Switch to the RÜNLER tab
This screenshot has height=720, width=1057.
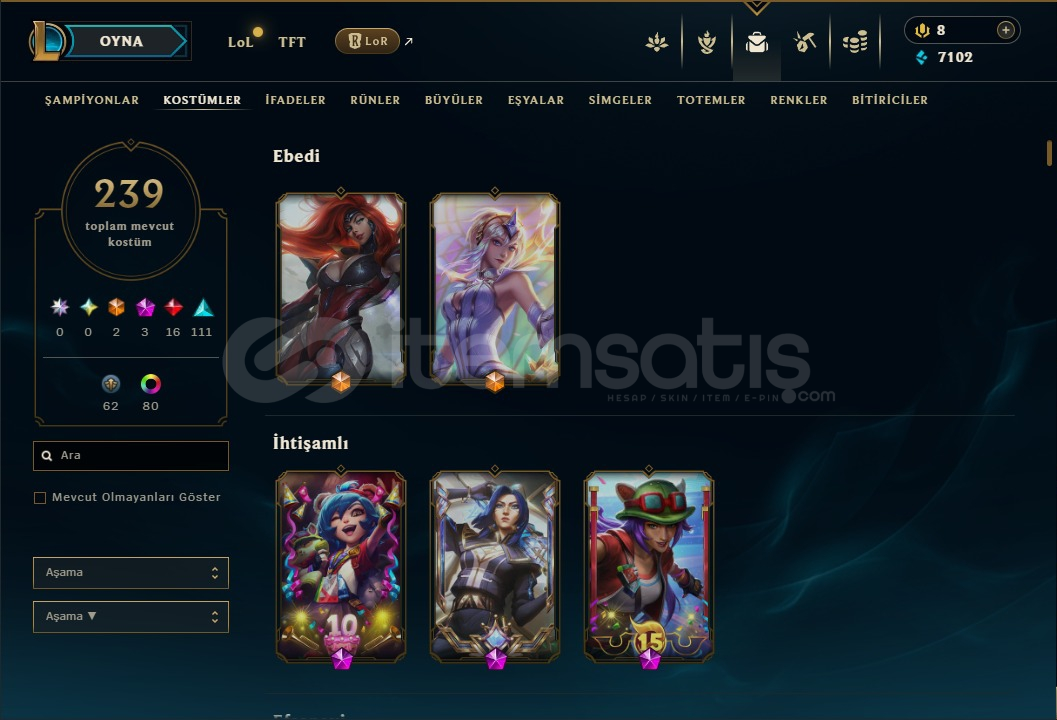coord(375,100)
